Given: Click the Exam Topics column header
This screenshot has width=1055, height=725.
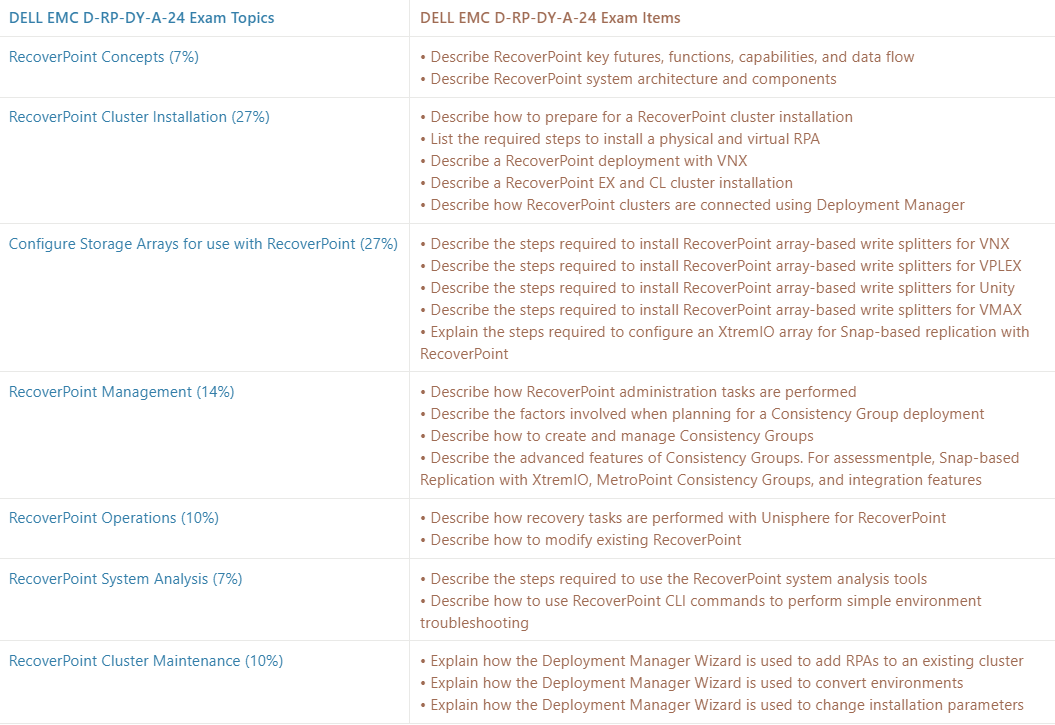Looking at the screenshot, I should tap(142, 18).
